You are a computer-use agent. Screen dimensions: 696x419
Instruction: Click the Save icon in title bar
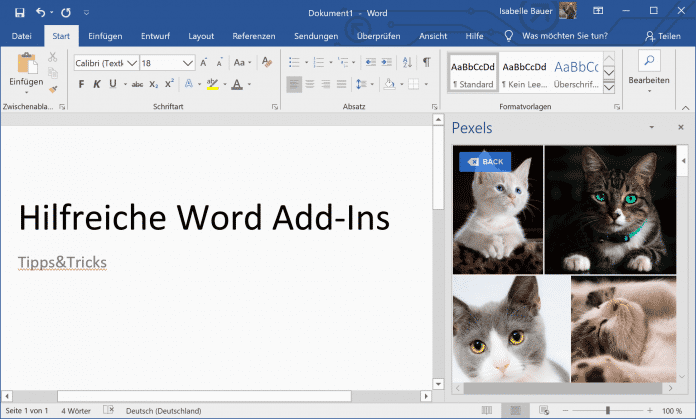13,12
